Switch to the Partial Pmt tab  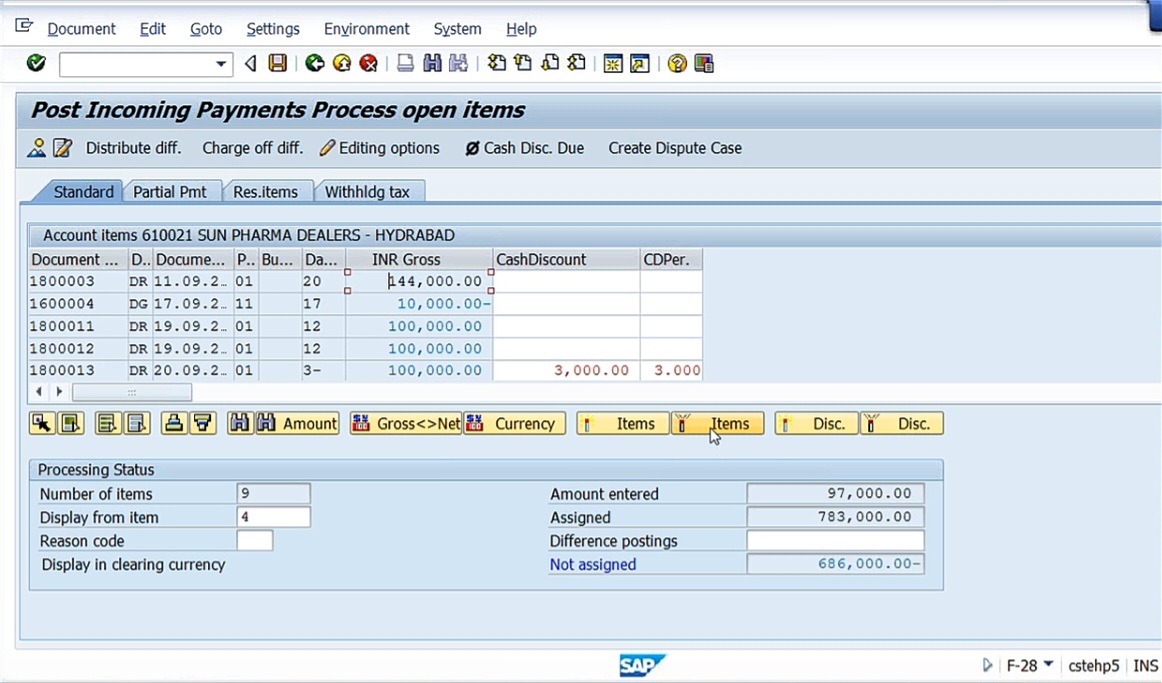170,192
